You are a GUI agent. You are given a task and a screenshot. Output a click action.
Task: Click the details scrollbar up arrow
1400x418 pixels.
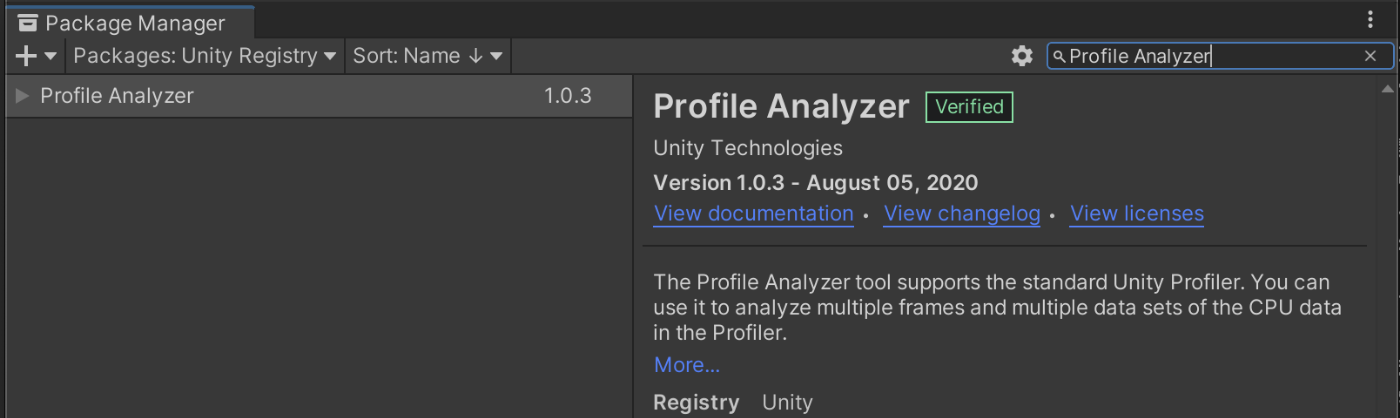[1387, 90]
